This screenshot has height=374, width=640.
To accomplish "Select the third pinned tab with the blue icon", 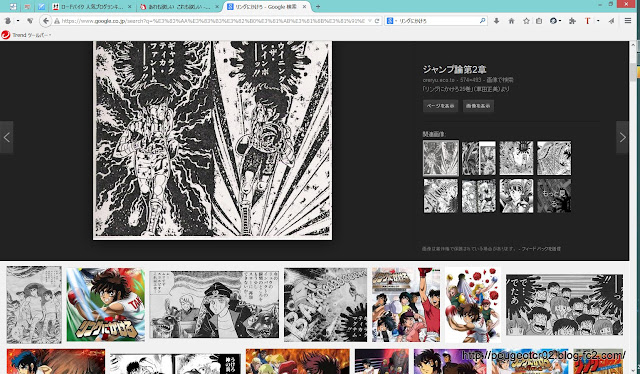I will click(42, 7).
